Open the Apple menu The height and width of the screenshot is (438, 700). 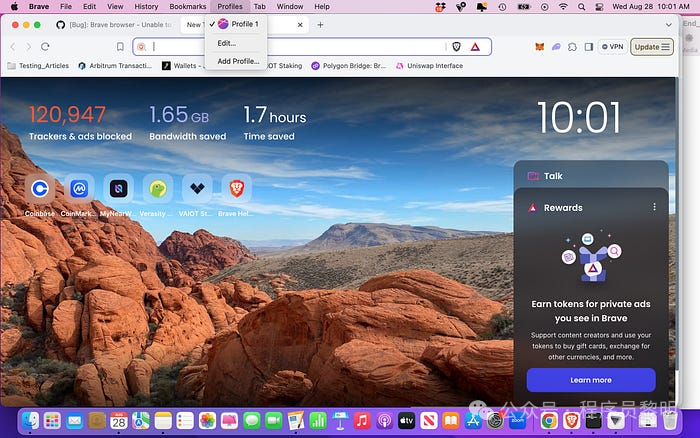[14, 6]
